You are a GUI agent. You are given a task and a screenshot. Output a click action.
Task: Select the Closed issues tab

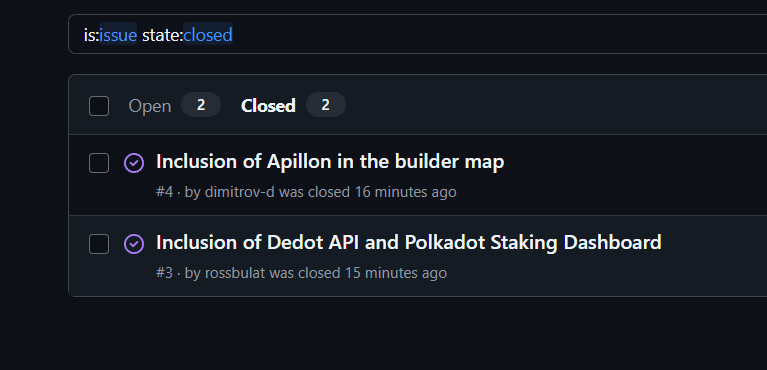tap(268, 106)
